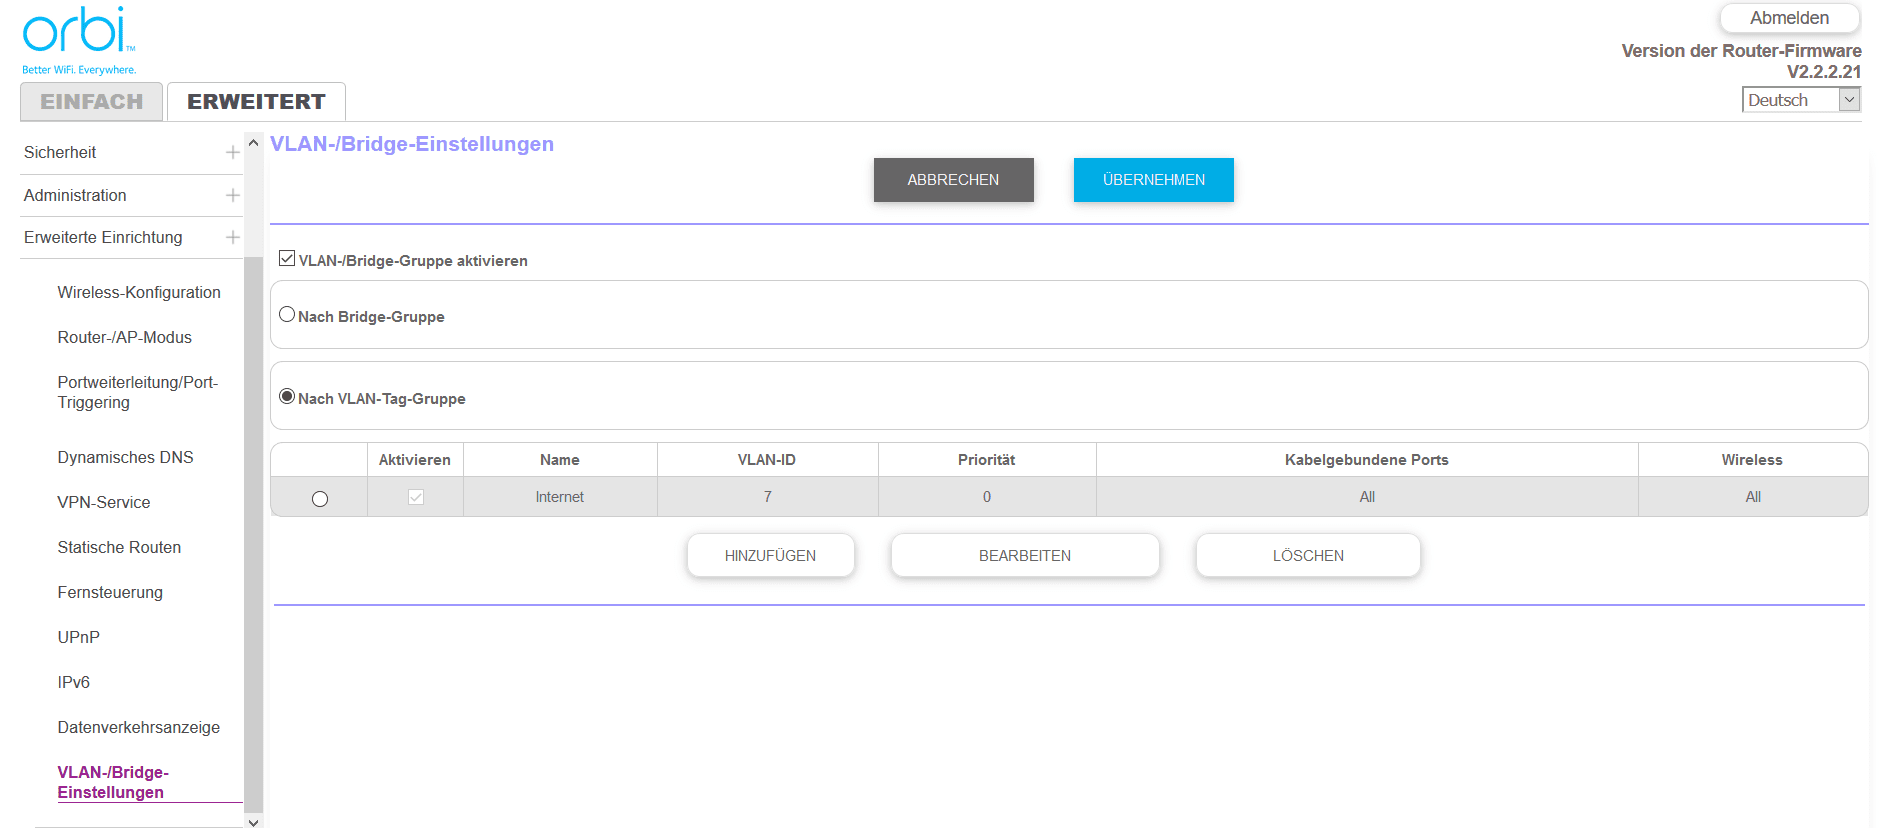Select Nach Bridge-Gruppe radio button
The image size is (1891, 828).
coord(287,314)
